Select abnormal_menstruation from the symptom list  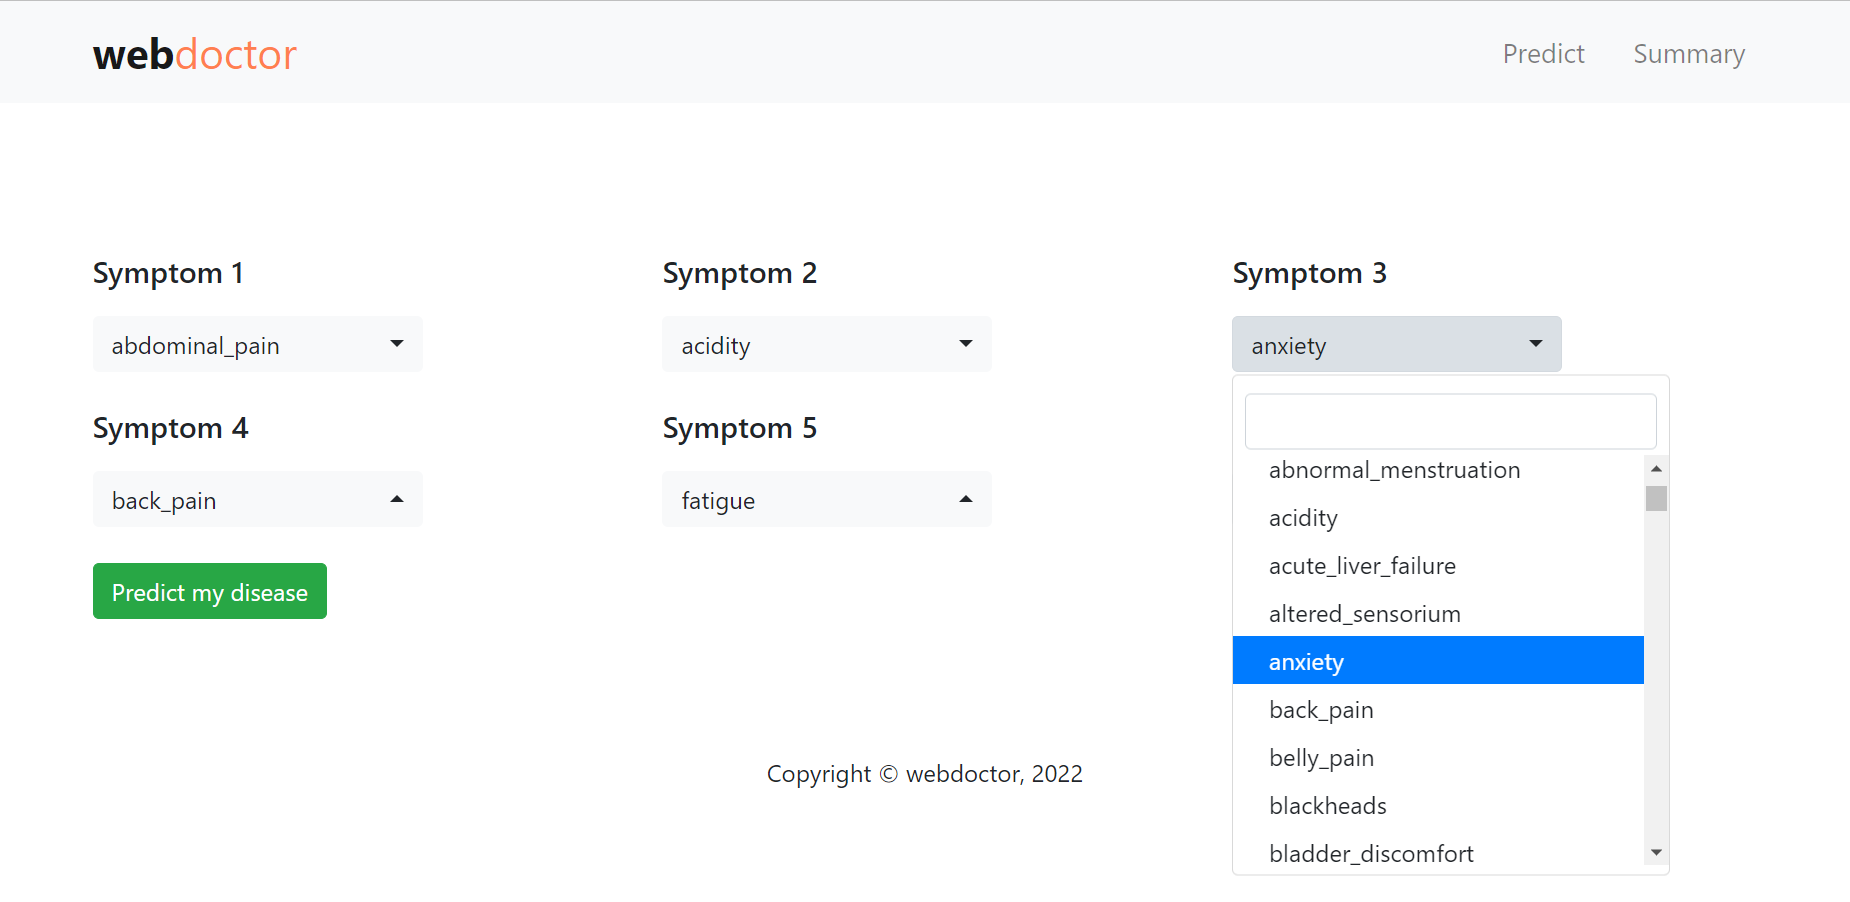(1394, 470)
